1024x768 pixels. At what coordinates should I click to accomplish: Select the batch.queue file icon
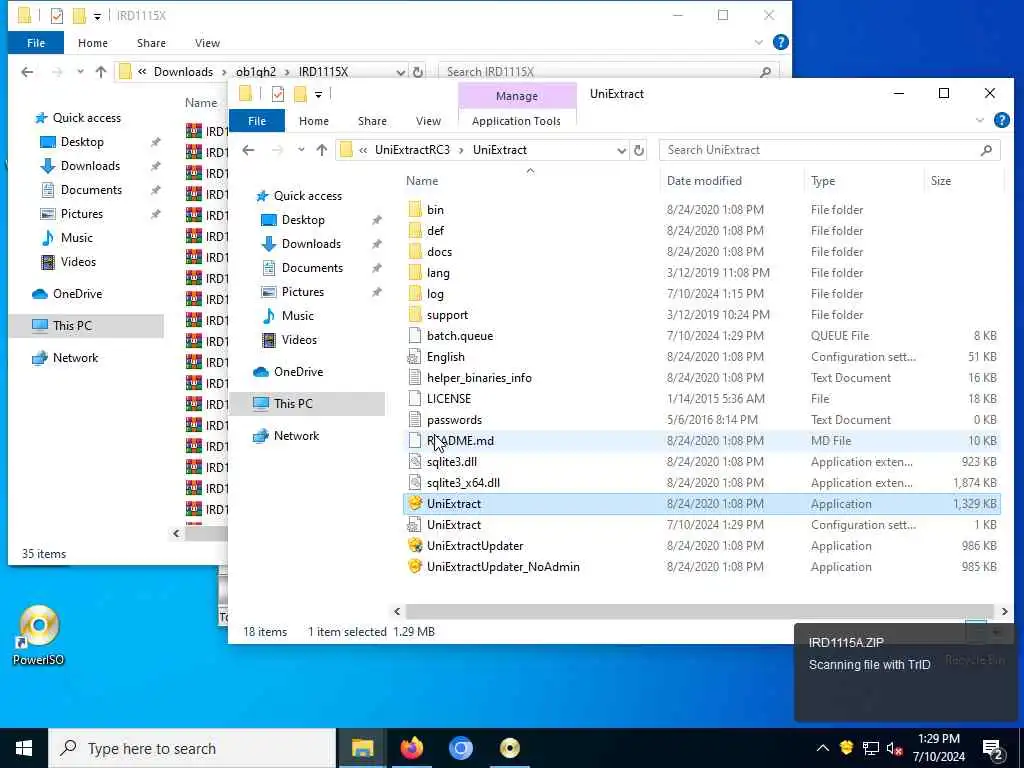tap(415, 335)
